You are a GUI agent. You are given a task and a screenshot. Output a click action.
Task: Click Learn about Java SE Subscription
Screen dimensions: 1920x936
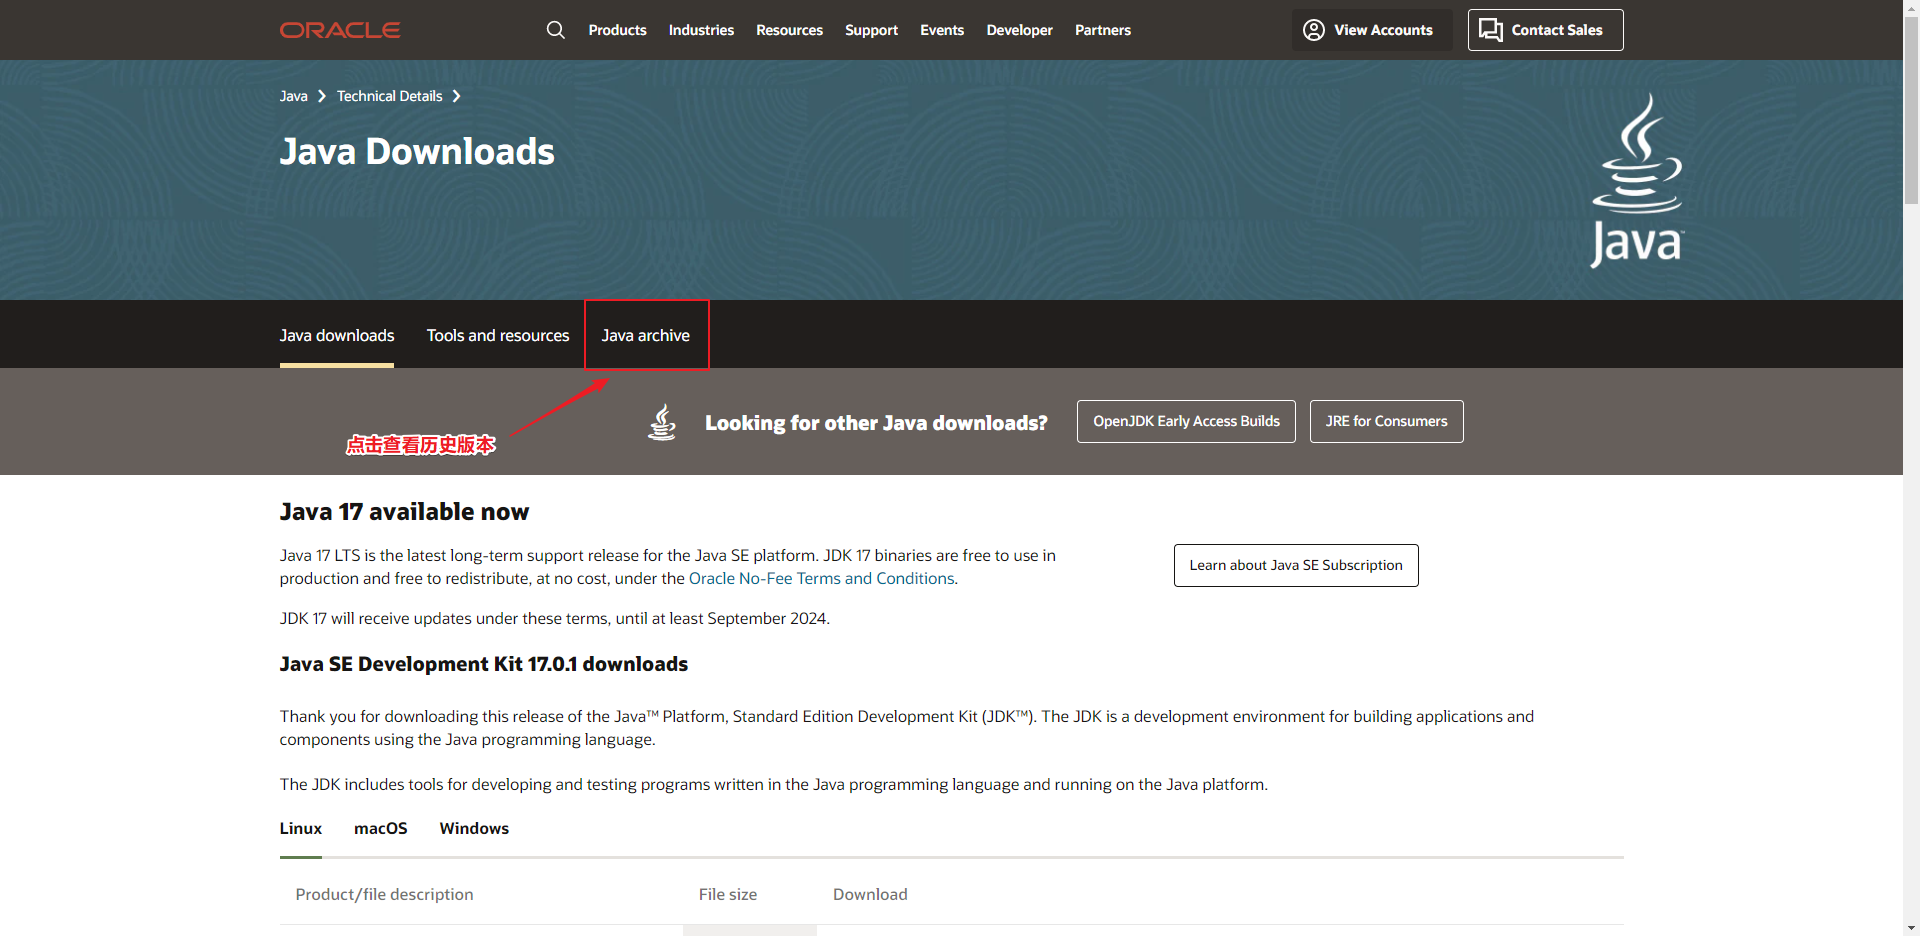[x=1296, y=565]
